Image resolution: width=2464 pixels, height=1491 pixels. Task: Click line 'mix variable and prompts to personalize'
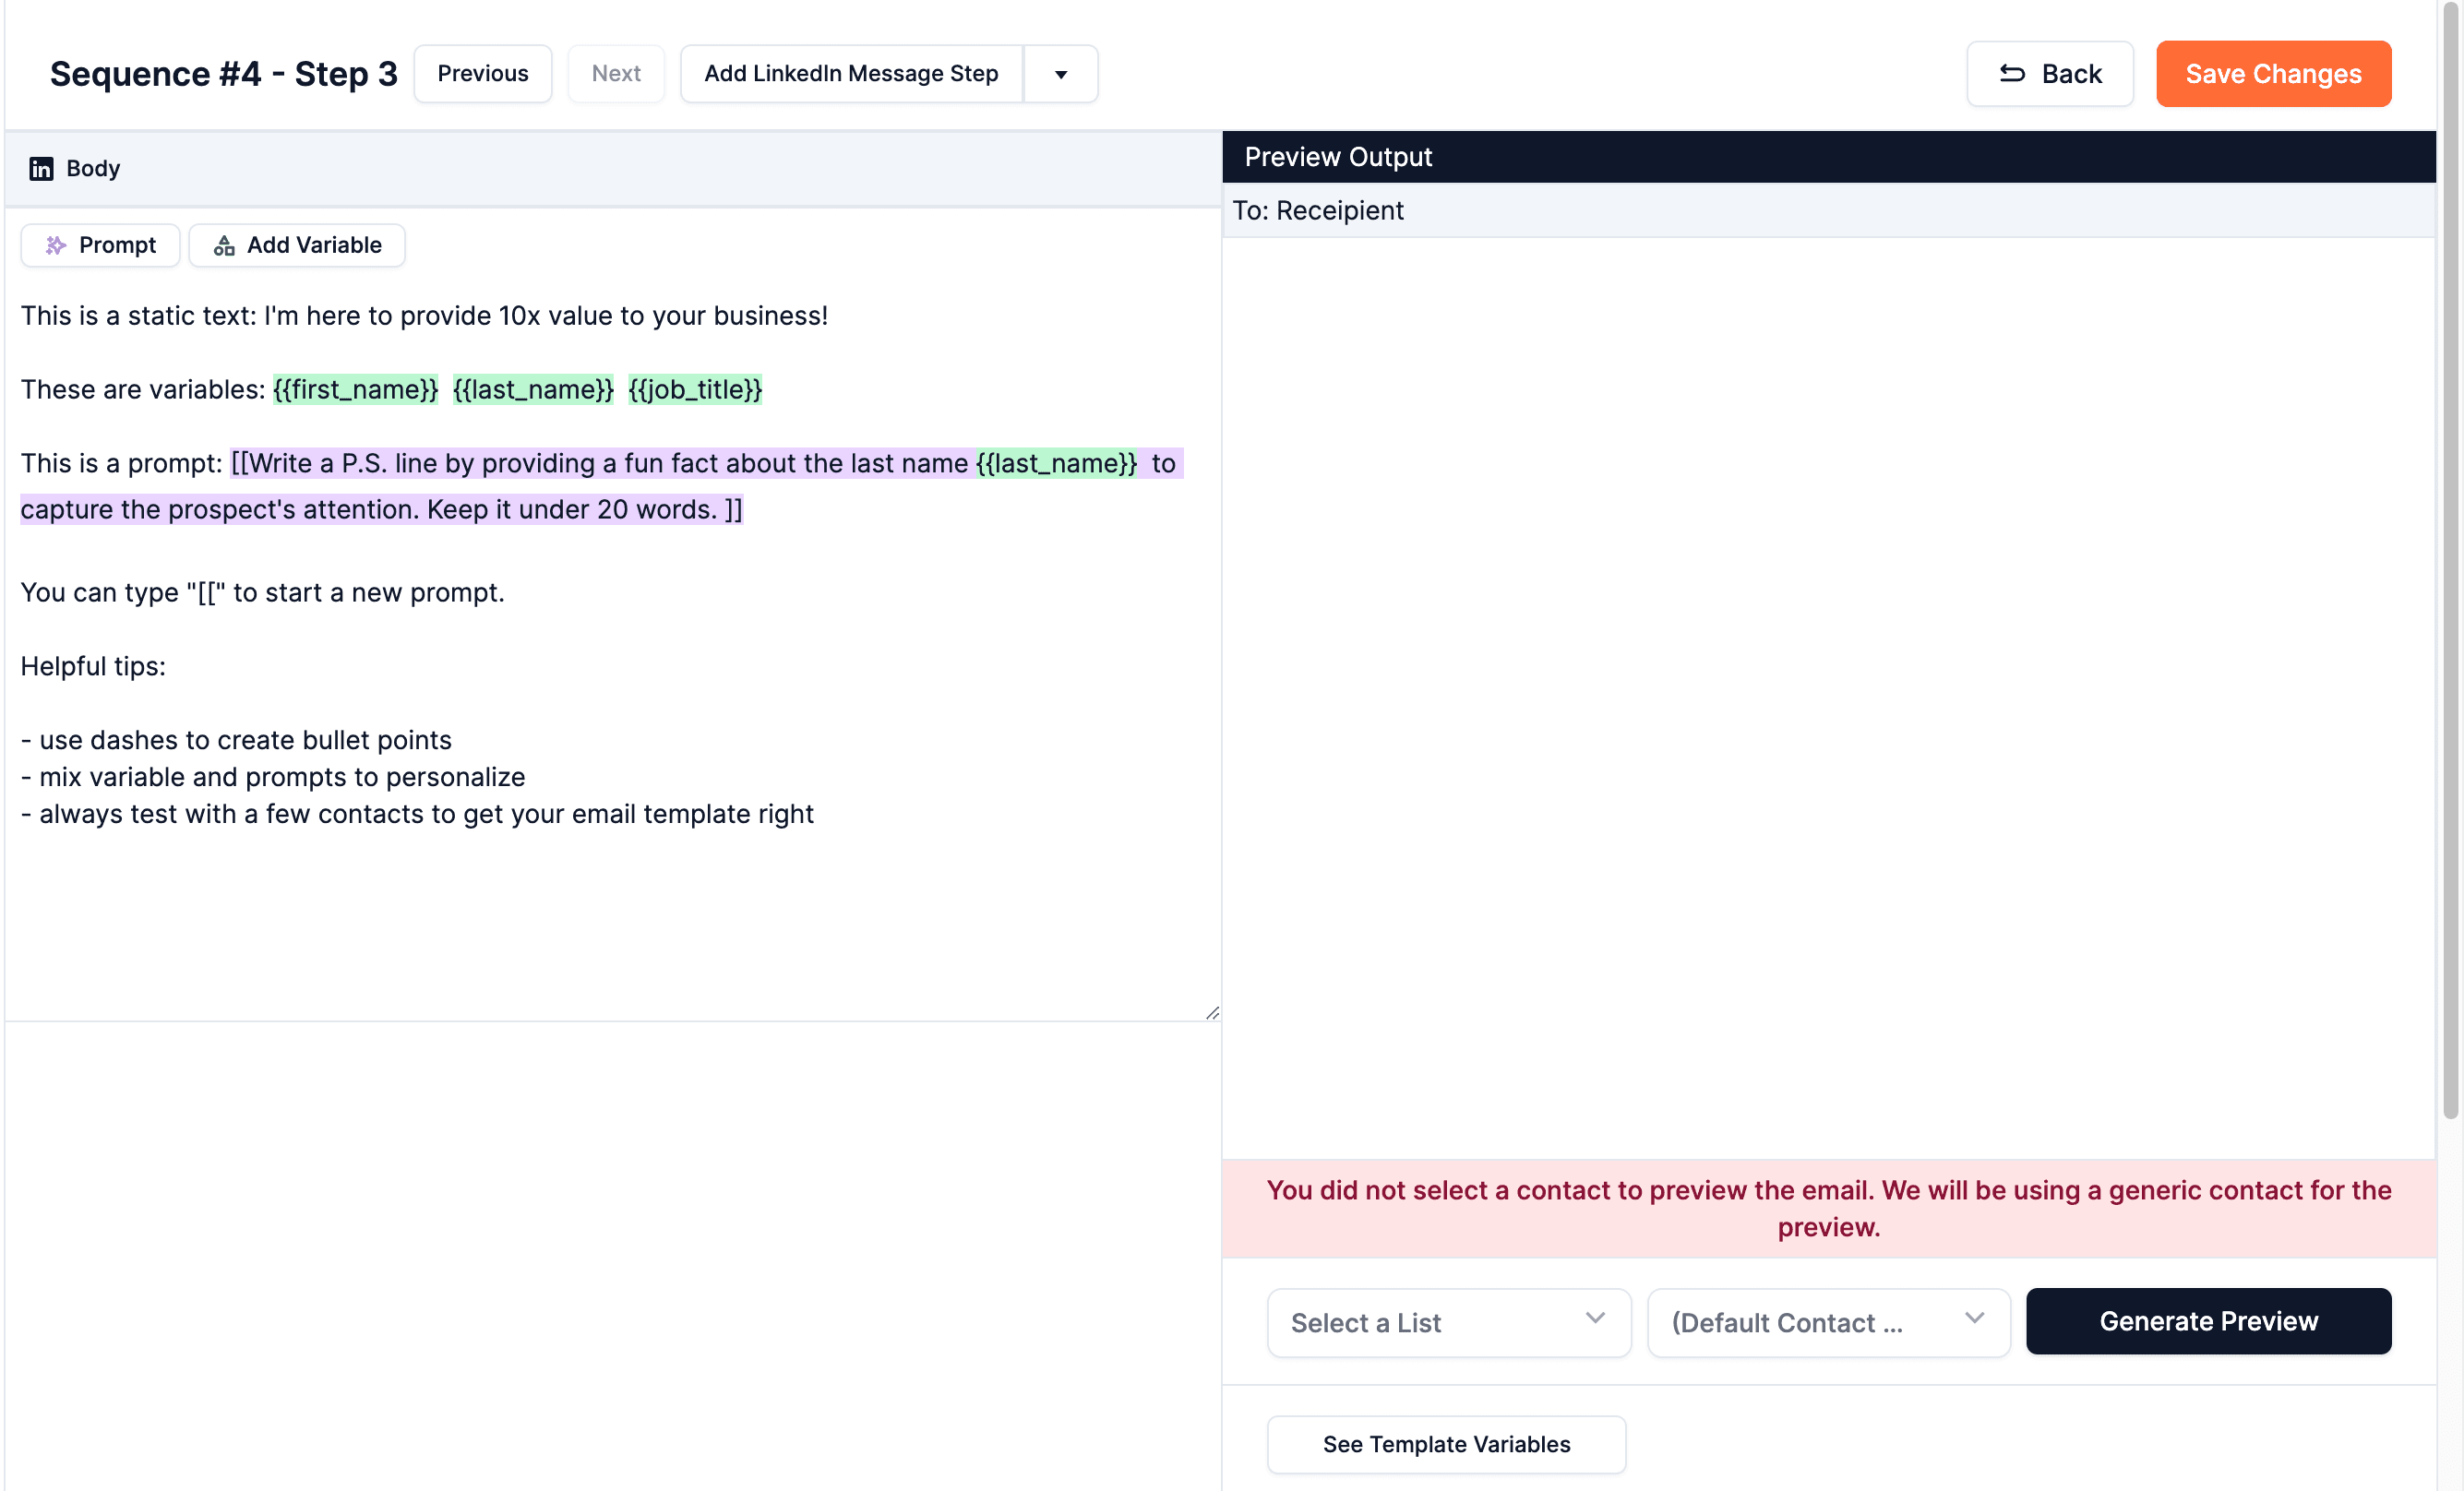pyautogui.click(x=273, y=777)
